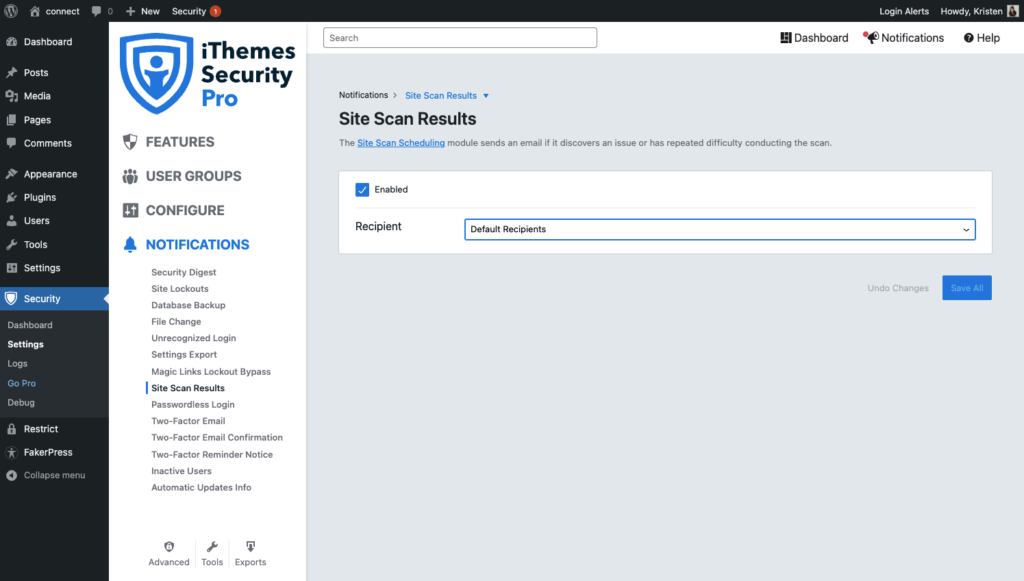Click the Notifications bell icon
1024x581 pixels.
(130, 244)
